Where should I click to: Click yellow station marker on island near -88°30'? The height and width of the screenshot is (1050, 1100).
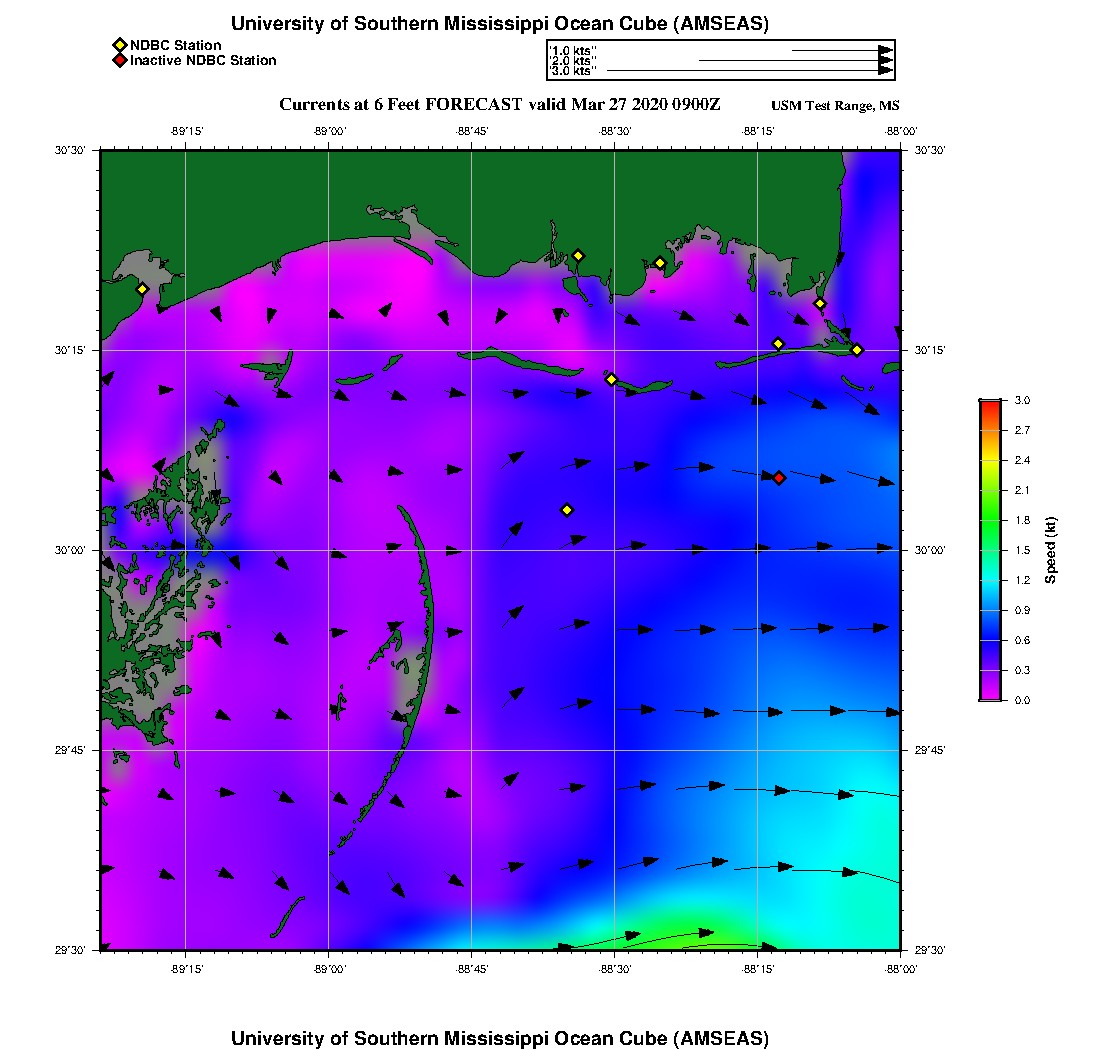pos(611,379)
